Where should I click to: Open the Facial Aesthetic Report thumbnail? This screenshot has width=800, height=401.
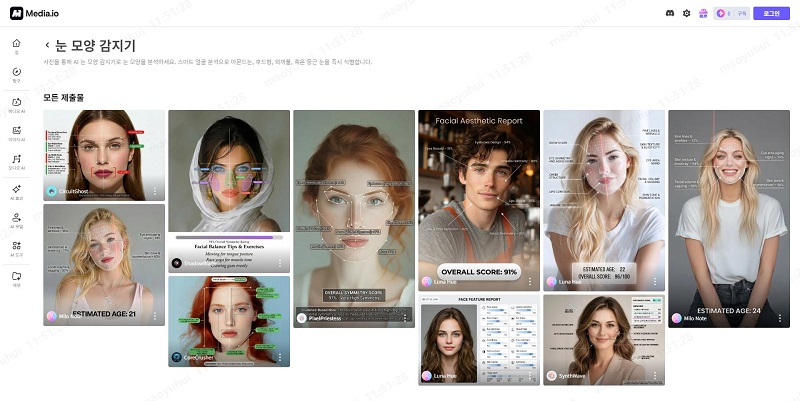478,199
